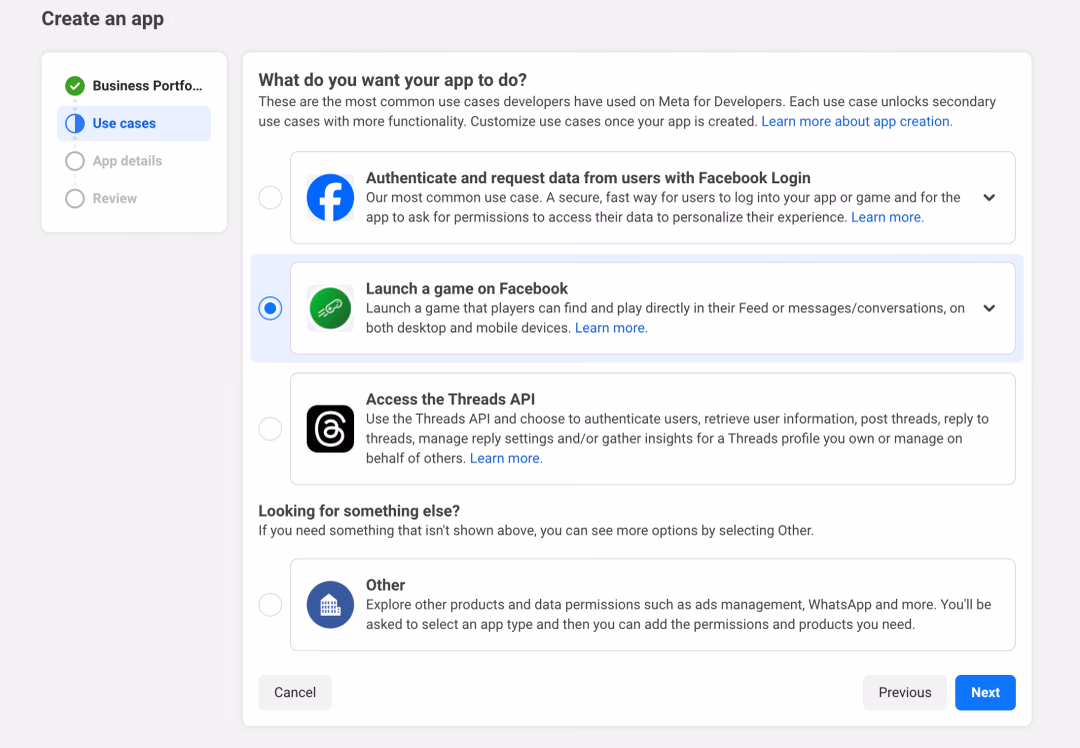Go to the Use cases step

pos(134,123)
